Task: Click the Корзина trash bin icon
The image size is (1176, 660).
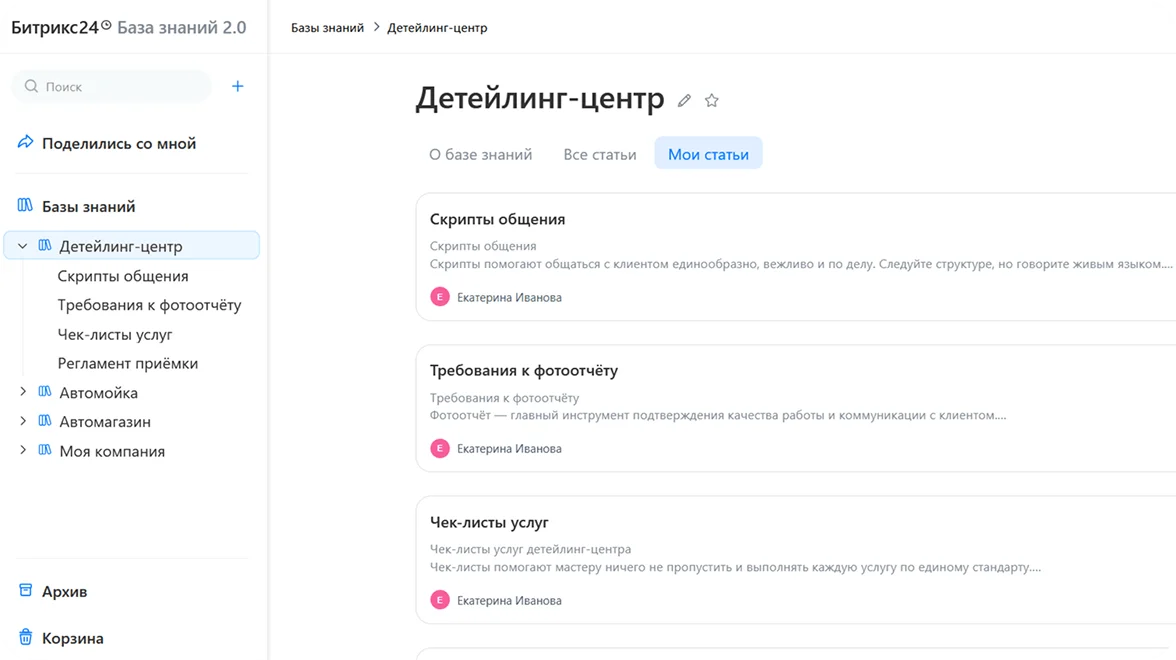Action: click(26, 637)
